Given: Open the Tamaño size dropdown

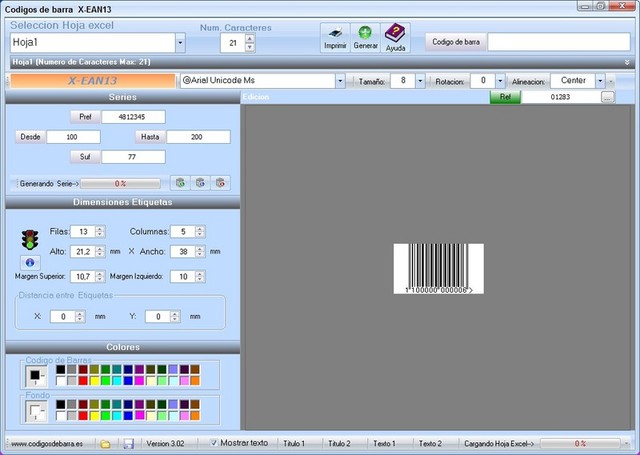Looking at the screenshot, I should pyautogui.click(x=420, y=81).
